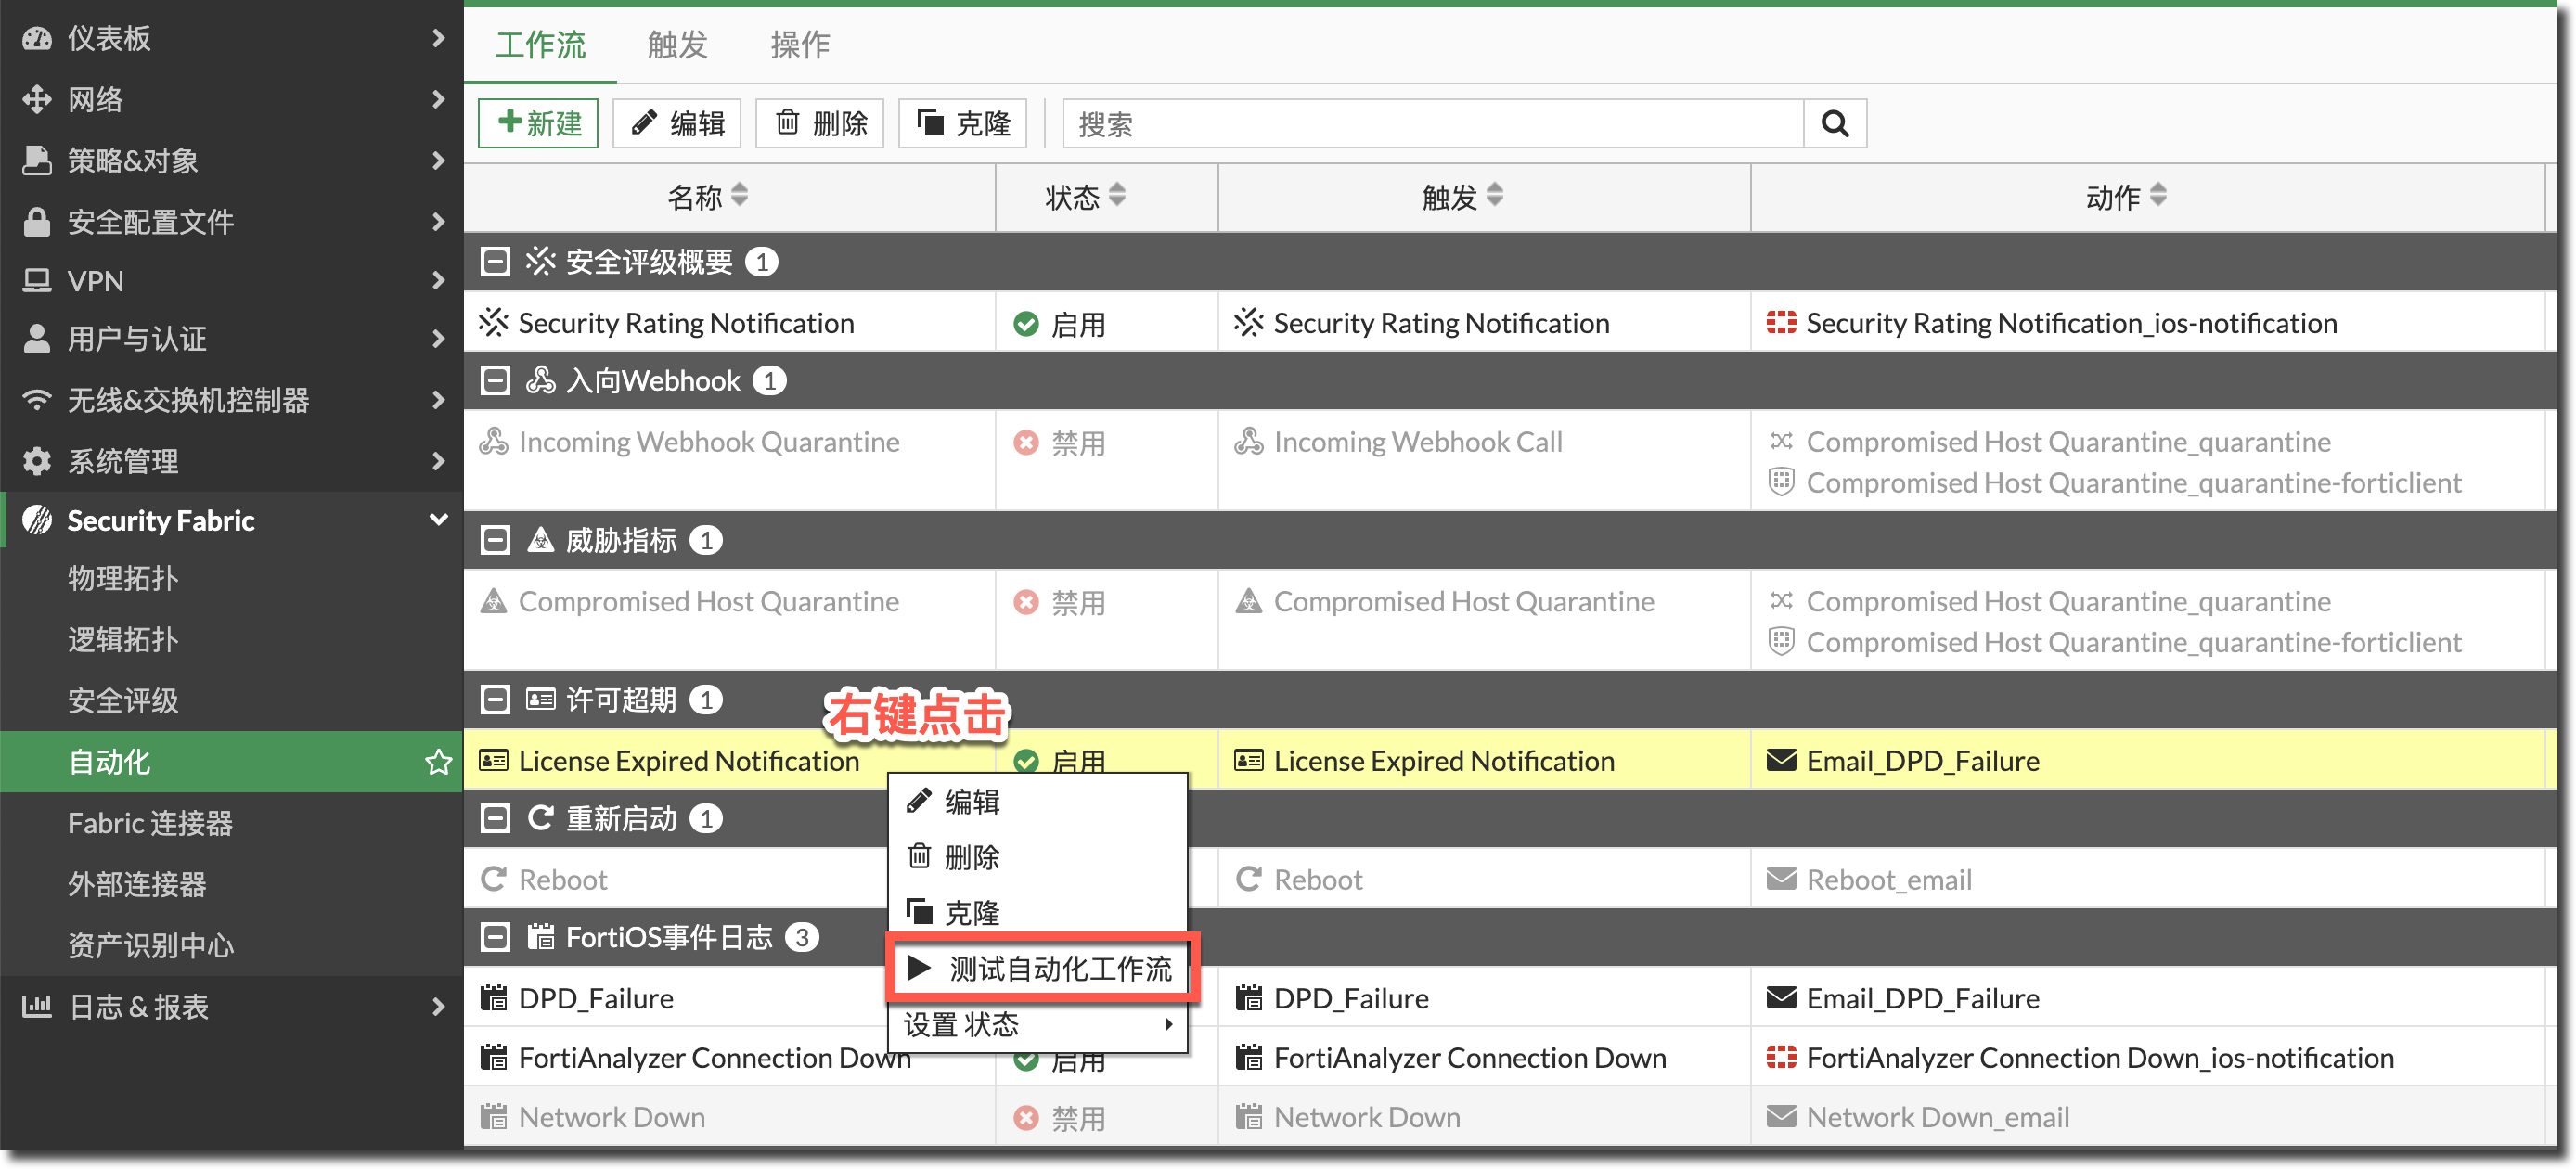Sort by the 名称 column arrows
Screen dimensions: 2576x1169
[x=739, y=196]
